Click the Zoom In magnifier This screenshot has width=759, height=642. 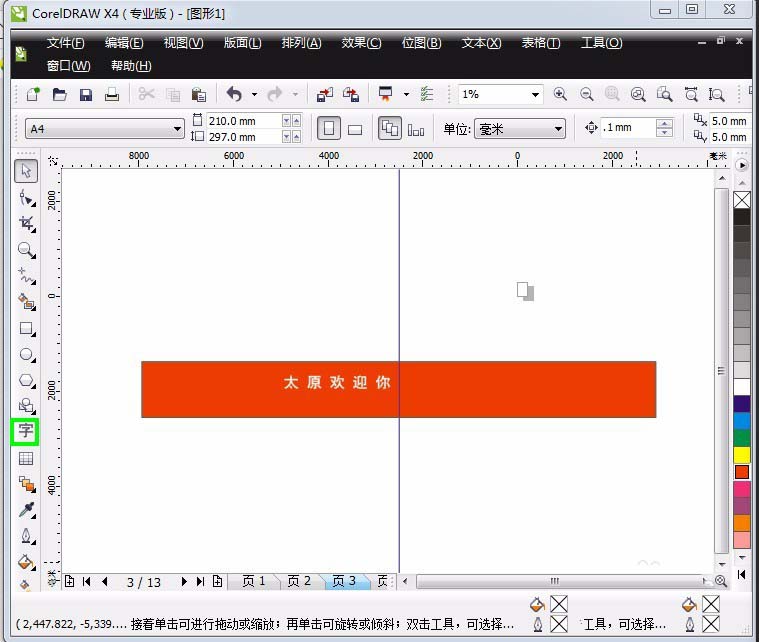coord(560,94)
